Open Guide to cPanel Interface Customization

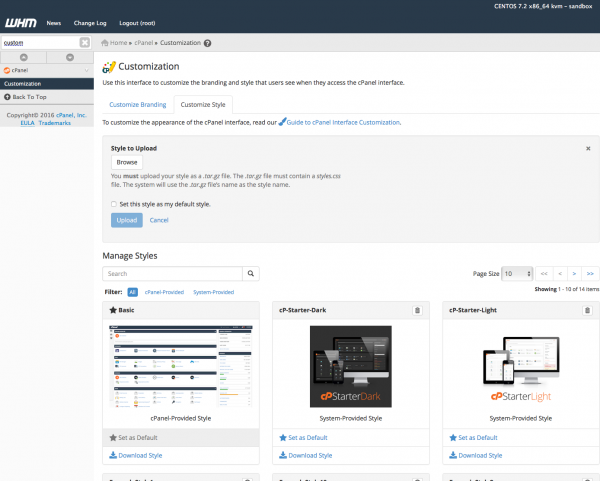343,122
